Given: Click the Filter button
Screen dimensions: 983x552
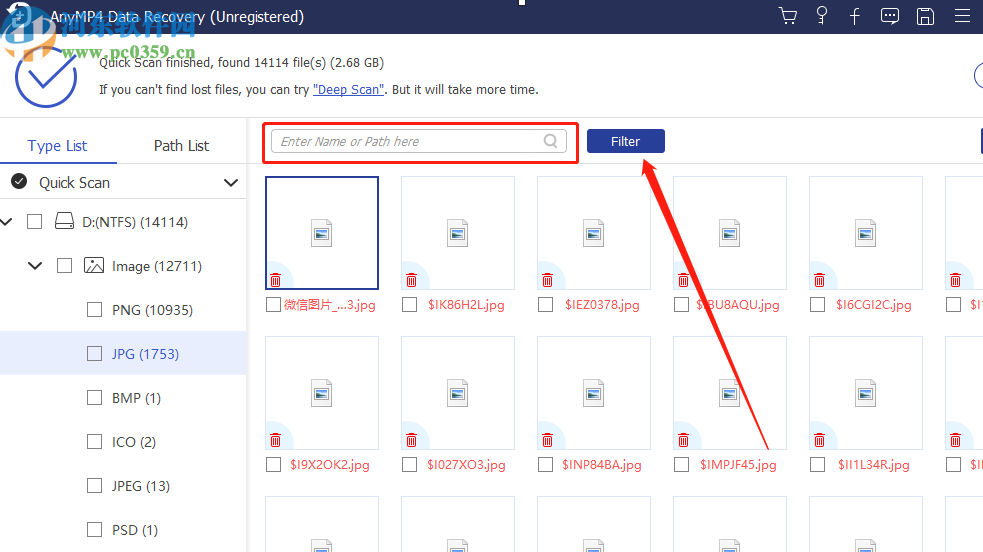Looking at the screenshot, I should tap(626, 141).
